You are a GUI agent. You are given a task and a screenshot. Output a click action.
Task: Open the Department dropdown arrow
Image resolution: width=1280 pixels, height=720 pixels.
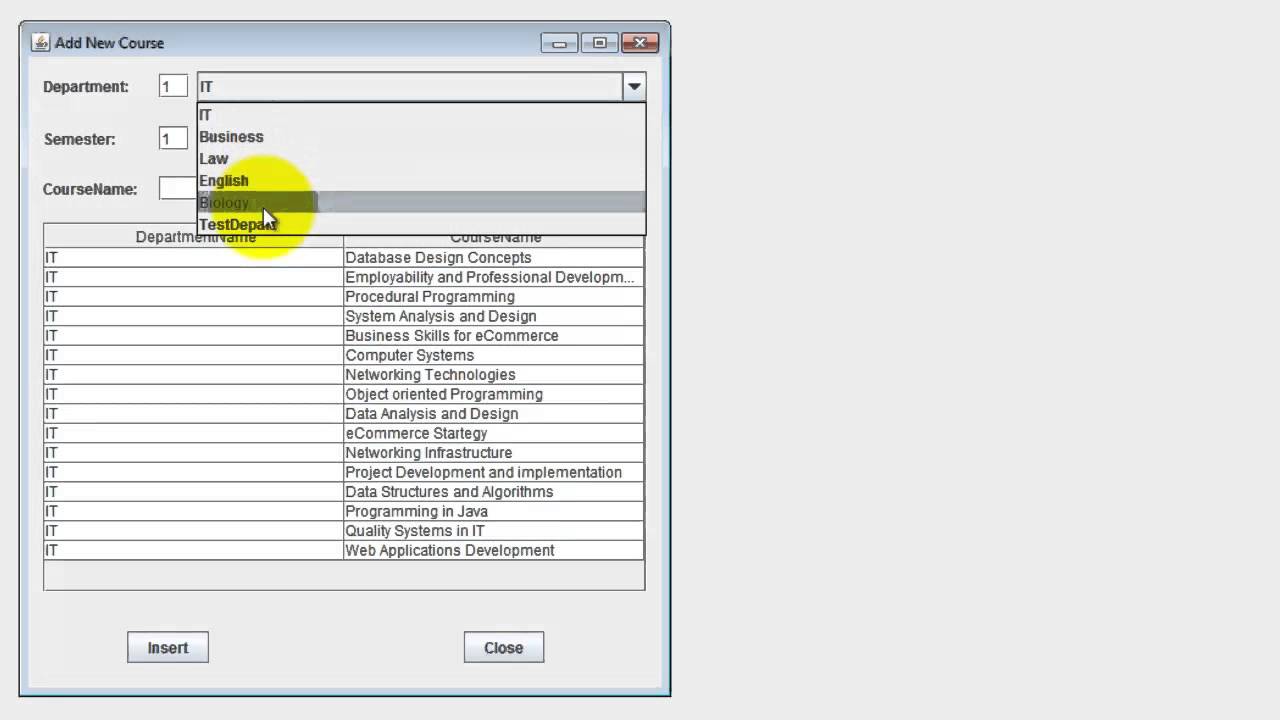click(x=634, y=87)
